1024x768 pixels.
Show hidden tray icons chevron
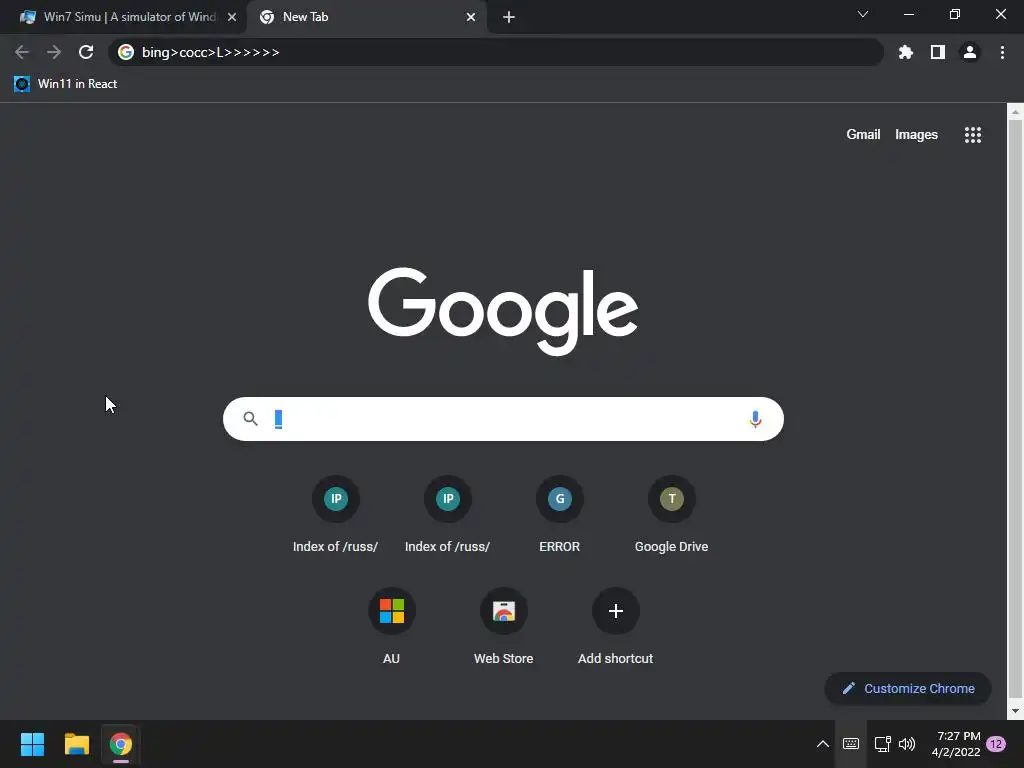coord(823,744)
